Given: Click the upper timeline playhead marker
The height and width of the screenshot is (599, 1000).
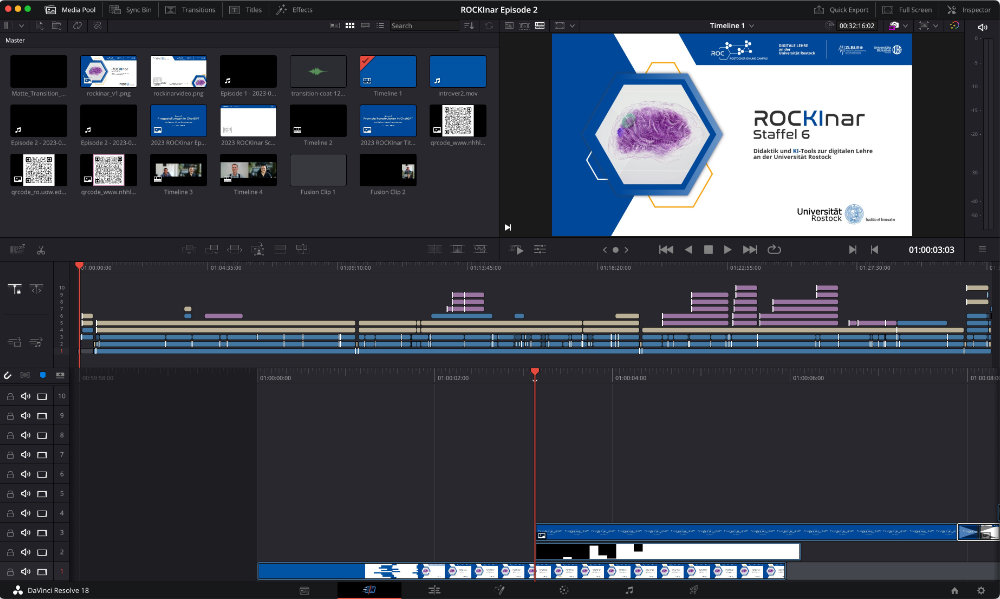Looking at the screenshot, I should pos(79,265).
